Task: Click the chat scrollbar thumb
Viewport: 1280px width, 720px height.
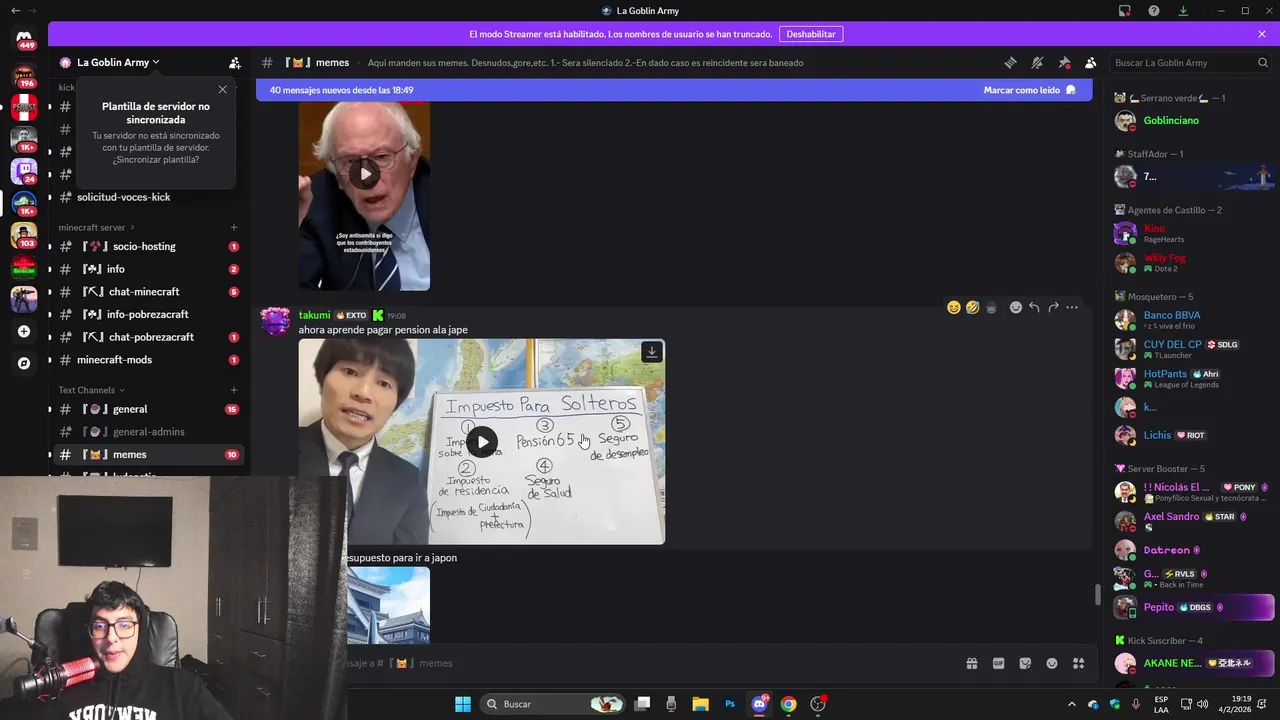Action: [x=1097, y=595]
